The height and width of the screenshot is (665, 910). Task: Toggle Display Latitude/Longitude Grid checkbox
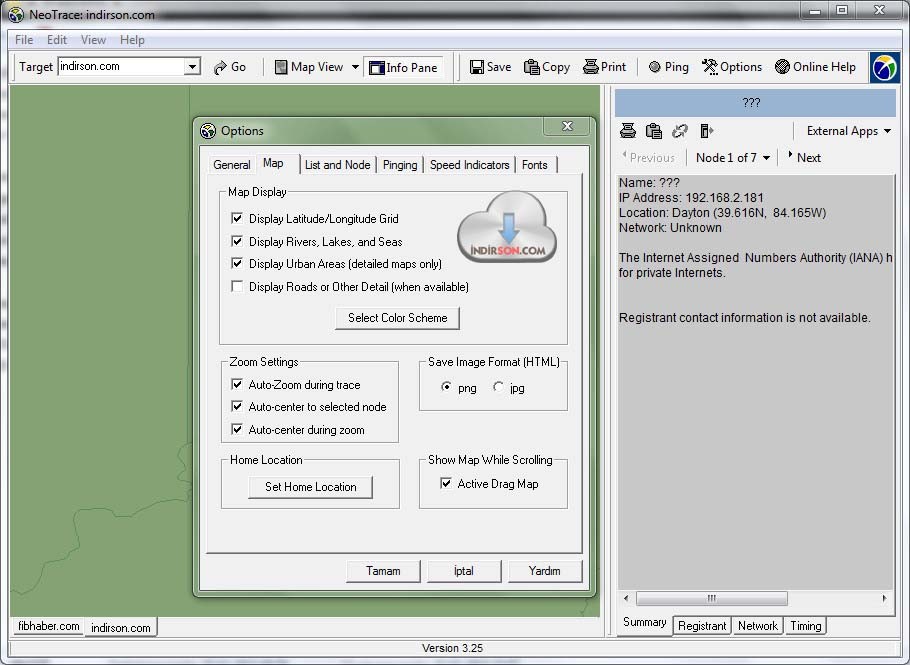click(237, 218)
